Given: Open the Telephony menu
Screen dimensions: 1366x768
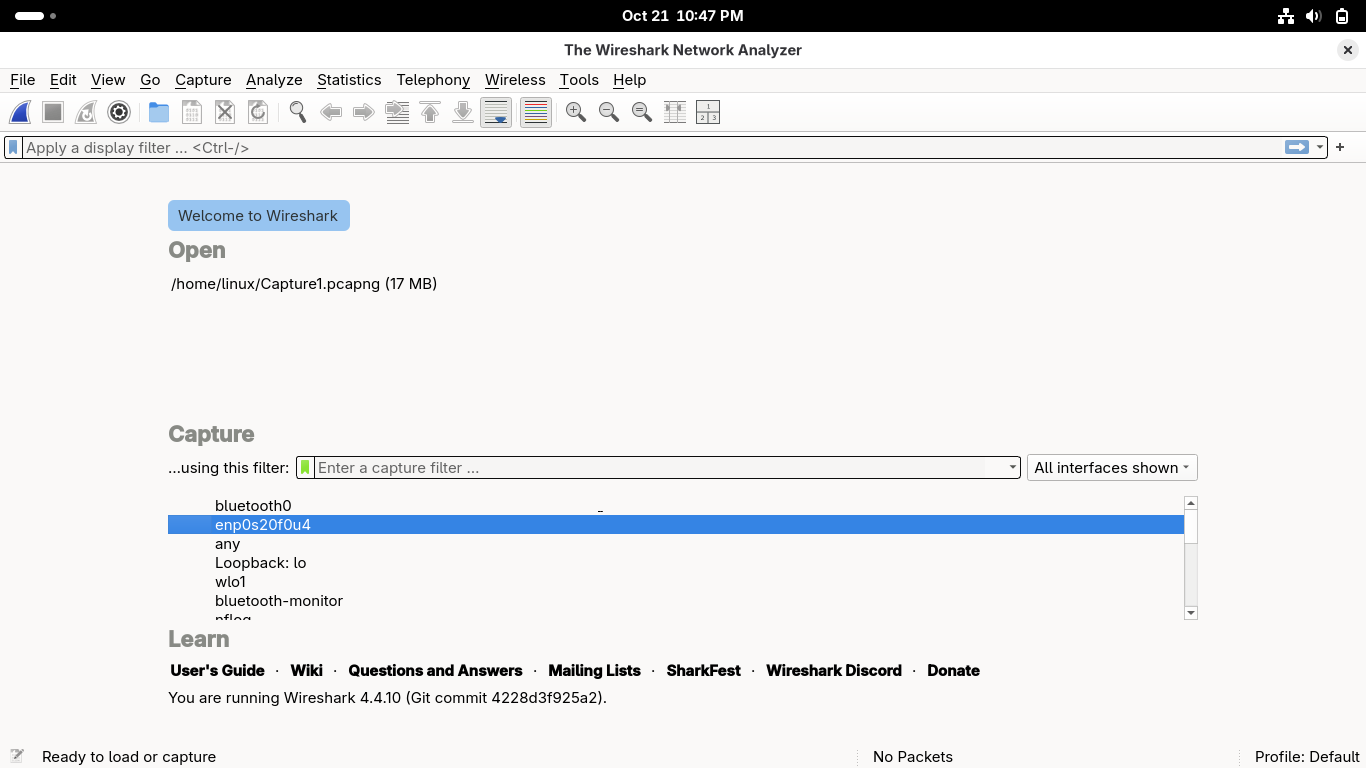Looking at the screenshot, I should tap(432, 80).
